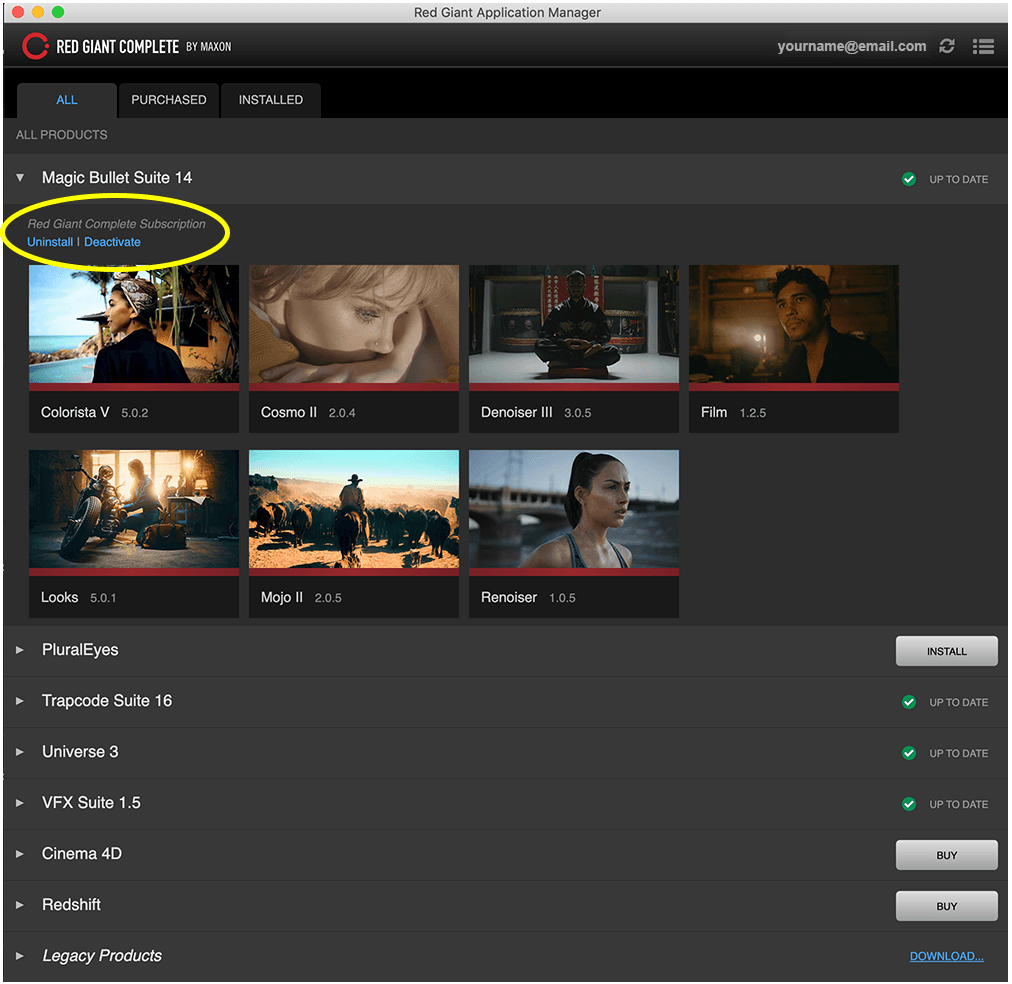Image resolution: width=1012 pixels, height=984 pixels.
Task: Click the Cinema 4D title
Action: [82, 854]
